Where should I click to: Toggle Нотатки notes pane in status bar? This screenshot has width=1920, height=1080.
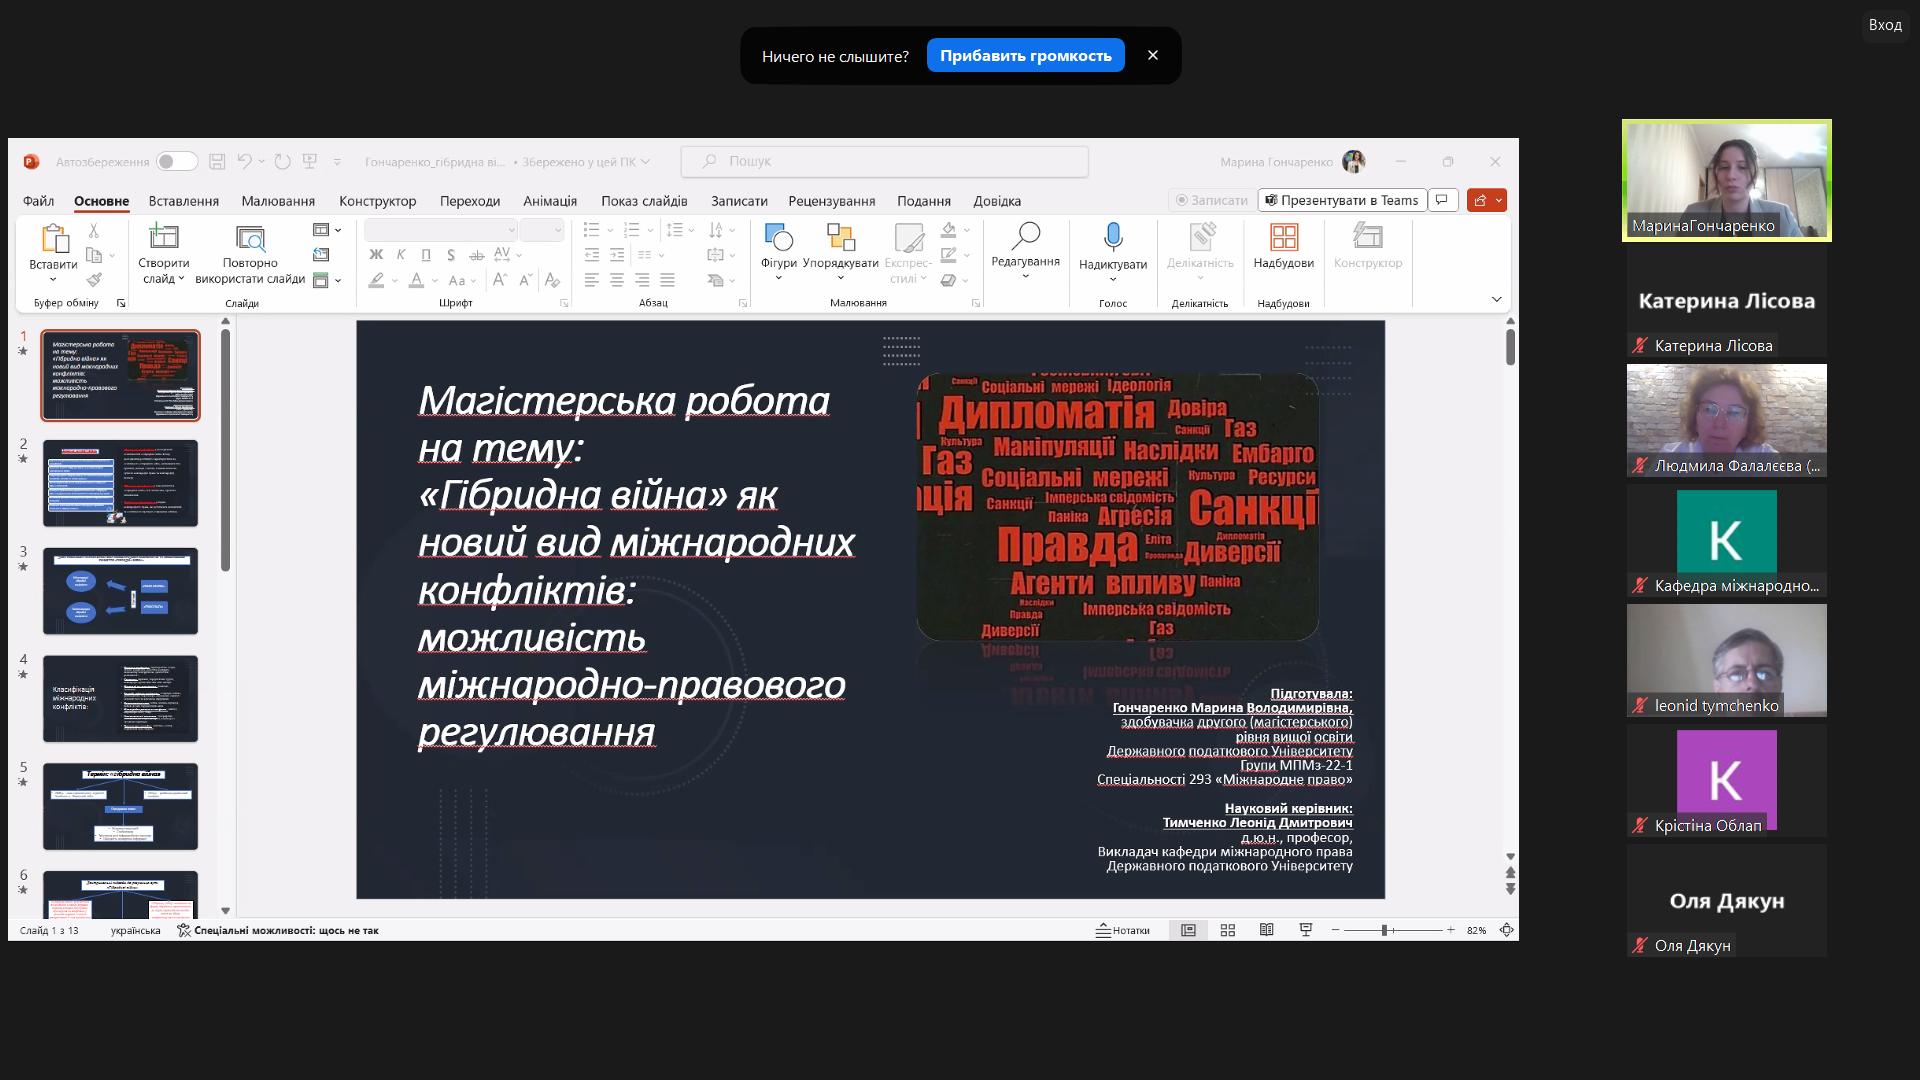[1123, 930]
